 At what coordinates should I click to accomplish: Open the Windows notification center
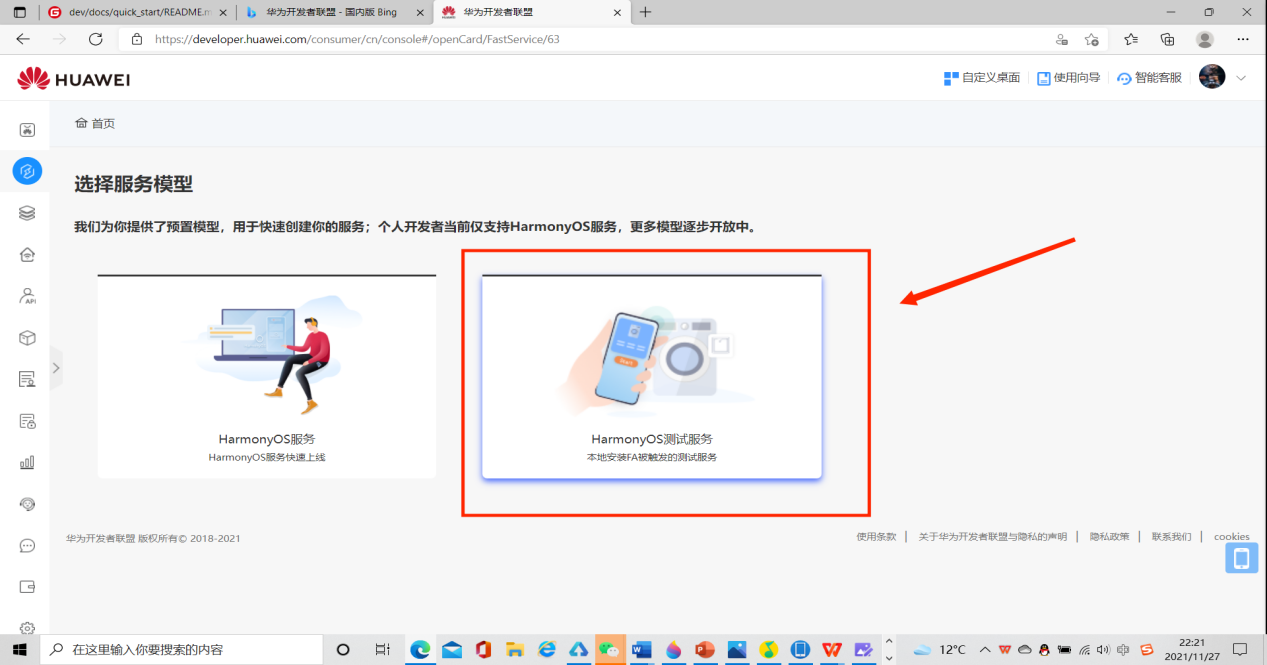pyautogui.click(x=1241, y=649)
